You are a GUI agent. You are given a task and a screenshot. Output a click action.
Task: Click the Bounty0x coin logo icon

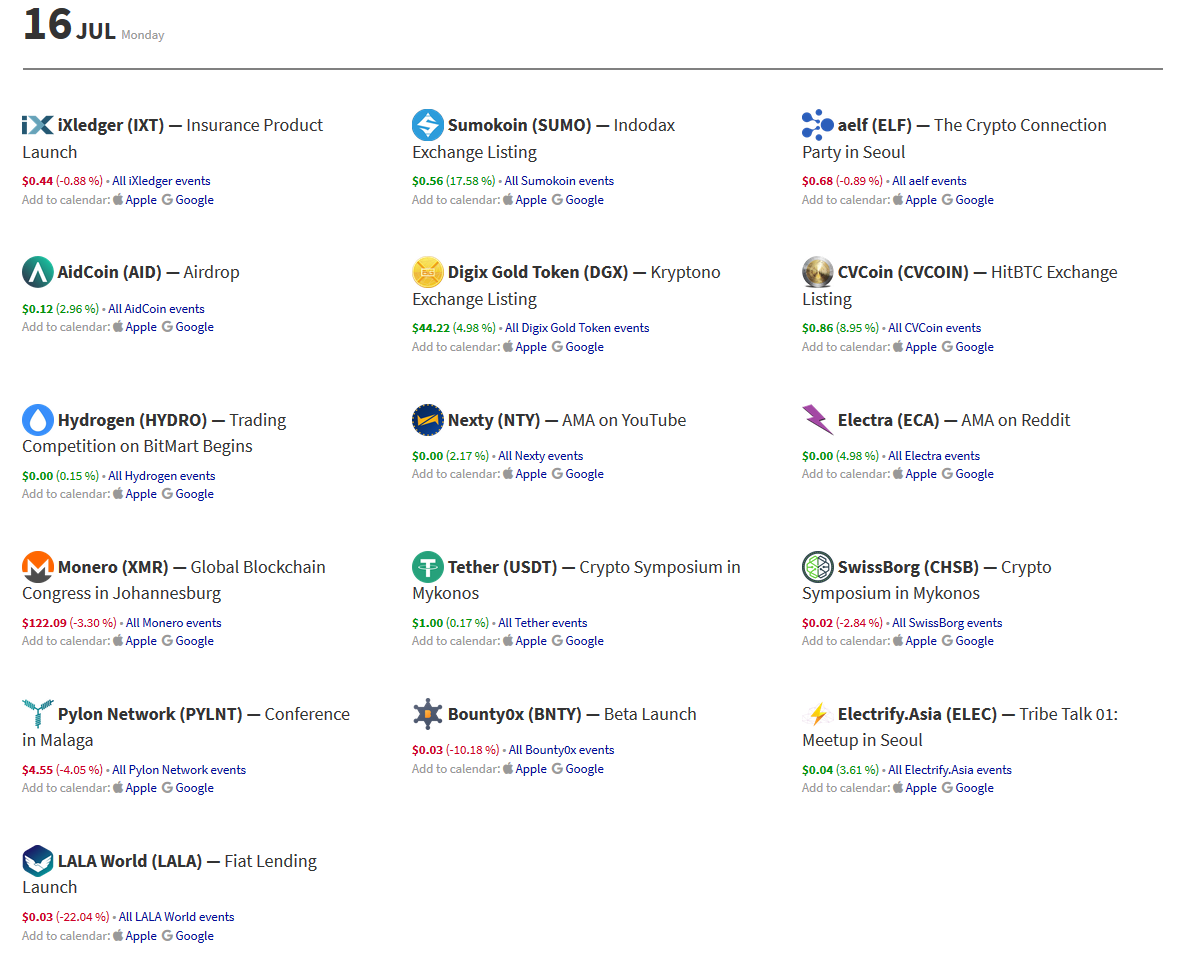click(x=427, y=714)
